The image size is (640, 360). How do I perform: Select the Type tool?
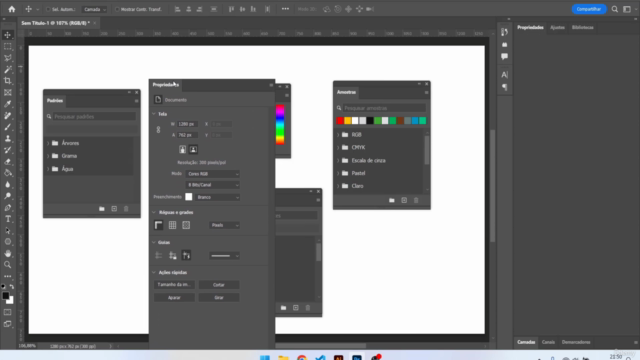tap(8, 219)
